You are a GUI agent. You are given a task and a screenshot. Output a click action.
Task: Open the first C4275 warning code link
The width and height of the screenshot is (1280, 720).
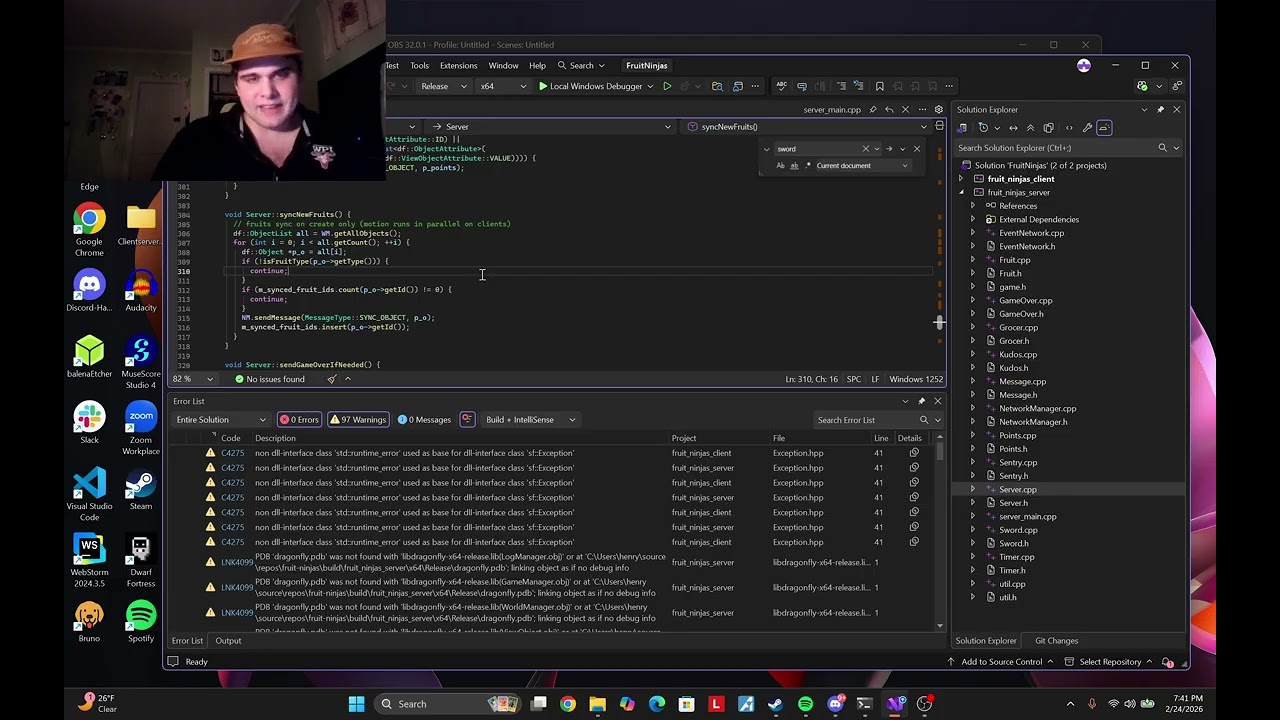pos(232,453)
